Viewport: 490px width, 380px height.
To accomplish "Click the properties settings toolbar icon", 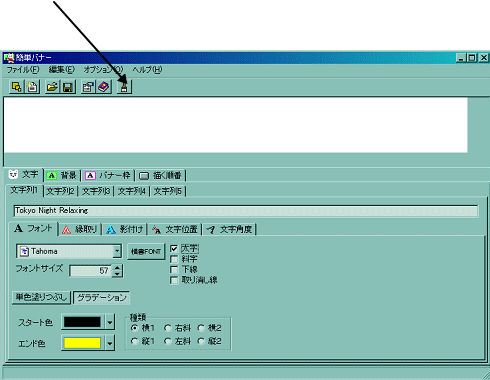I will coord(88,87).
